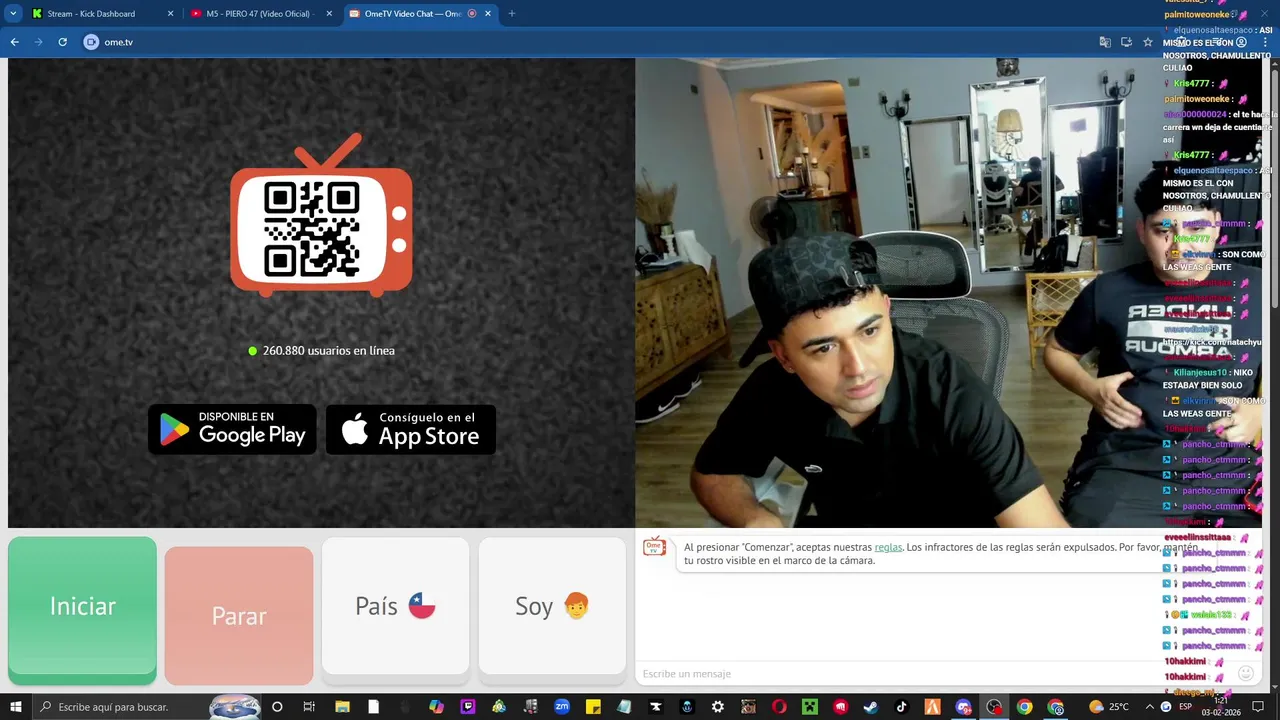1280x720 pixels.
Task: Open a new browser tab
Action: point(512,14)
